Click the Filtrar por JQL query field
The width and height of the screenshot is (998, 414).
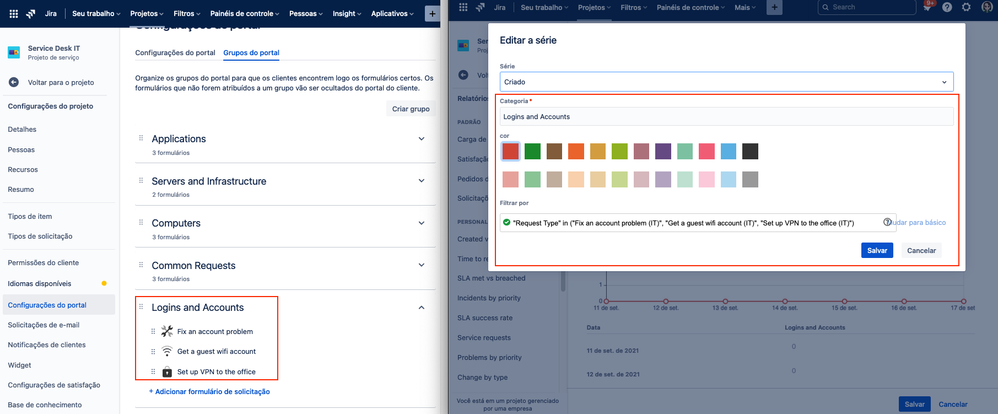point(698,222)
